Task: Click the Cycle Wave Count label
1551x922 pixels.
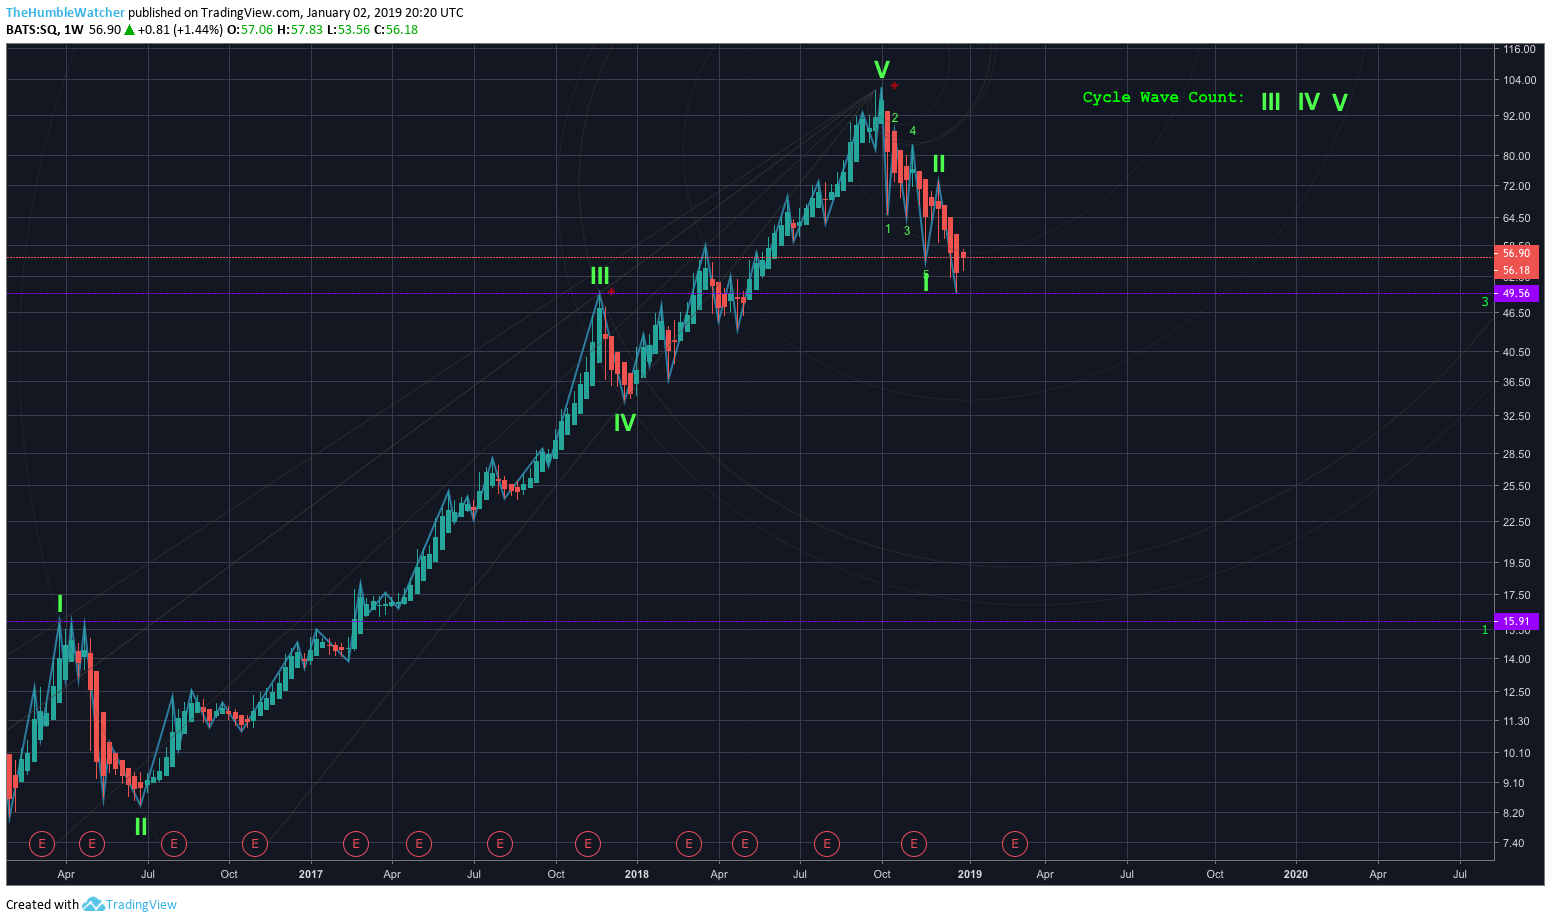Action: (x=1164, y=97)
